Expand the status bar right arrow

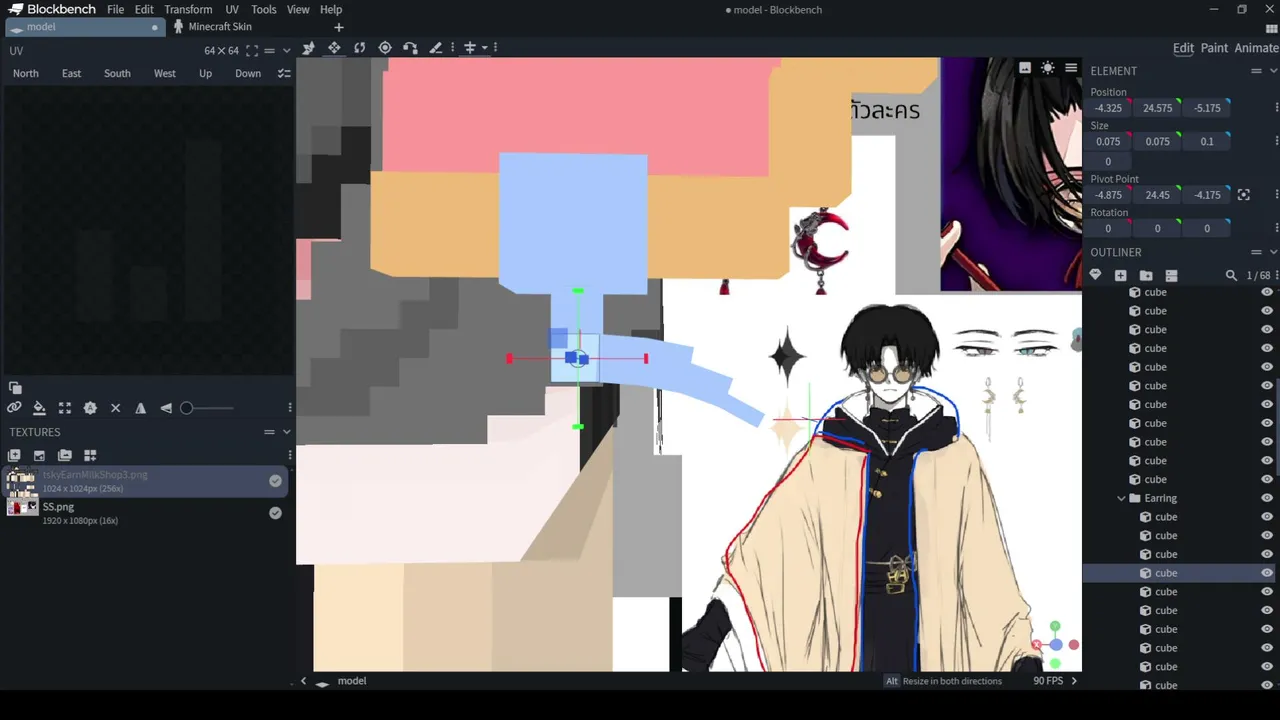tap(1074, 681)
